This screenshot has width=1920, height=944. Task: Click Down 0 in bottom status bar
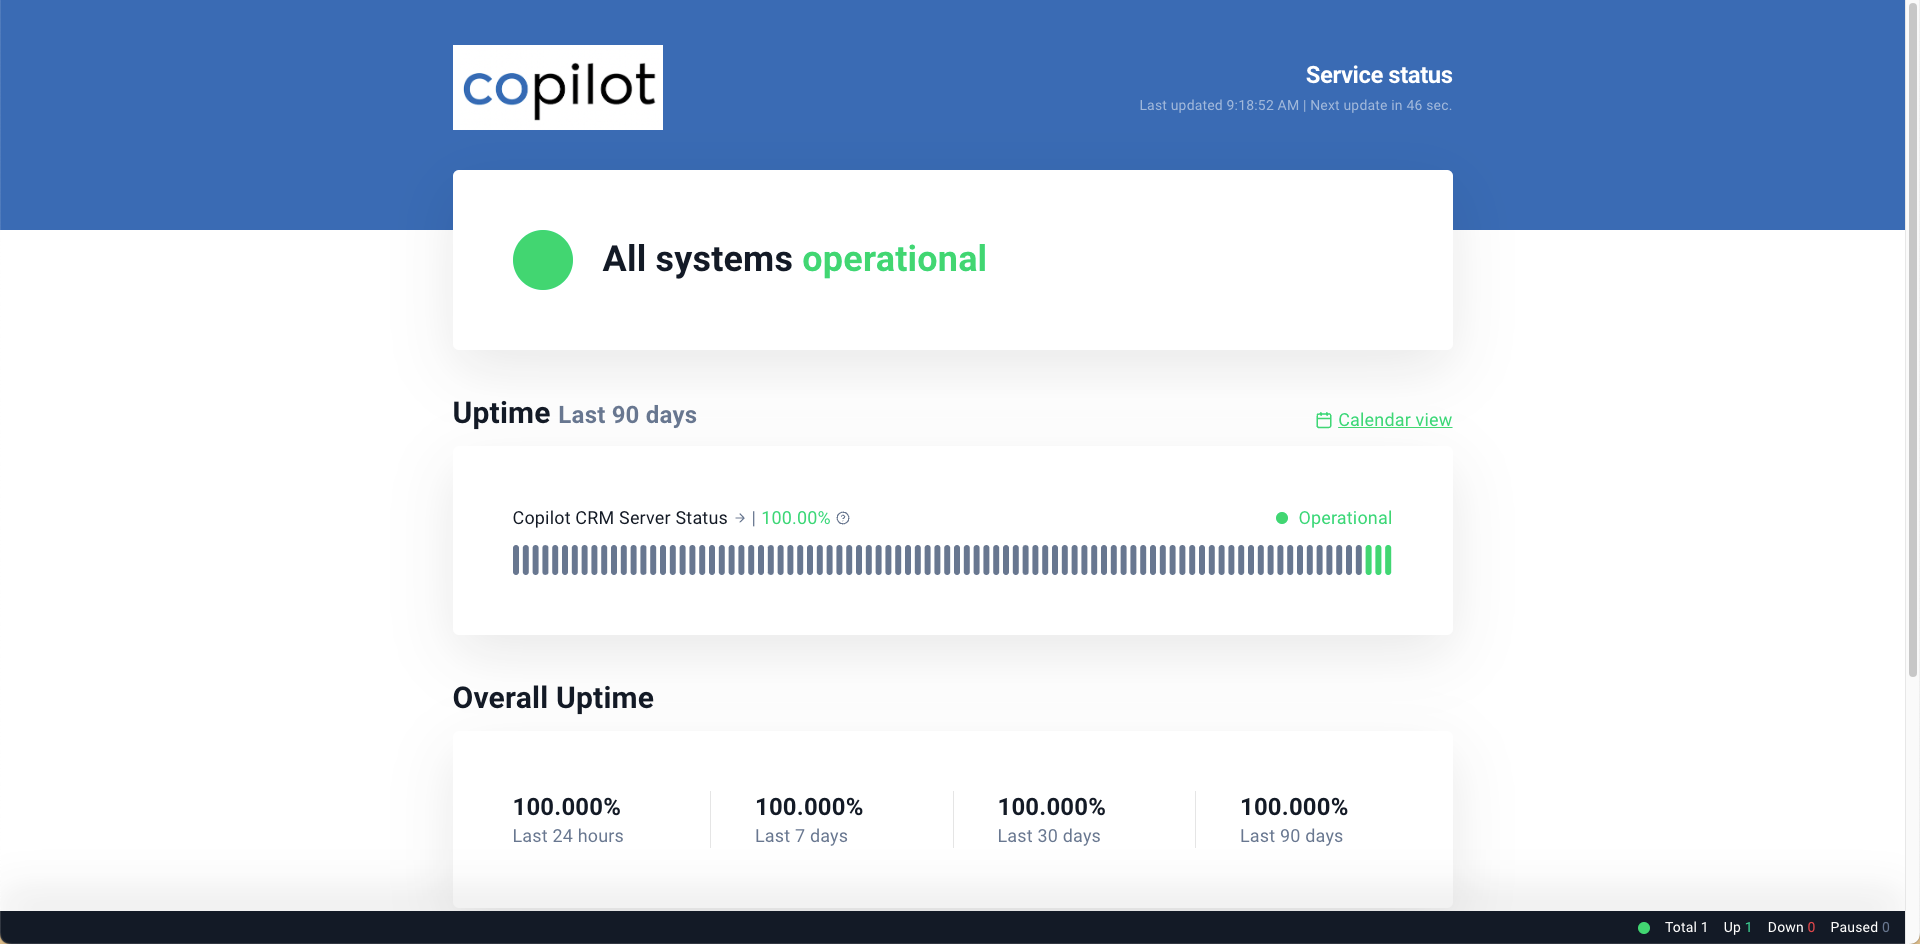1791,927
